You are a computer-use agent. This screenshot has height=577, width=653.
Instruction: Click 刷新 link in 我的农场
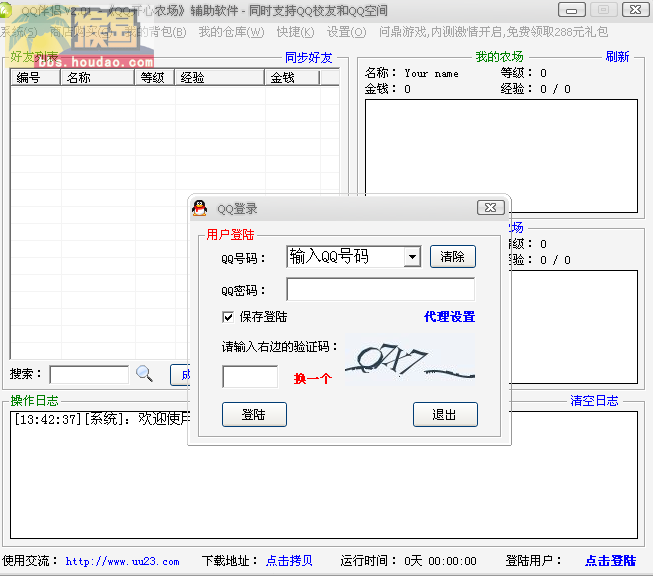[617, 57]
